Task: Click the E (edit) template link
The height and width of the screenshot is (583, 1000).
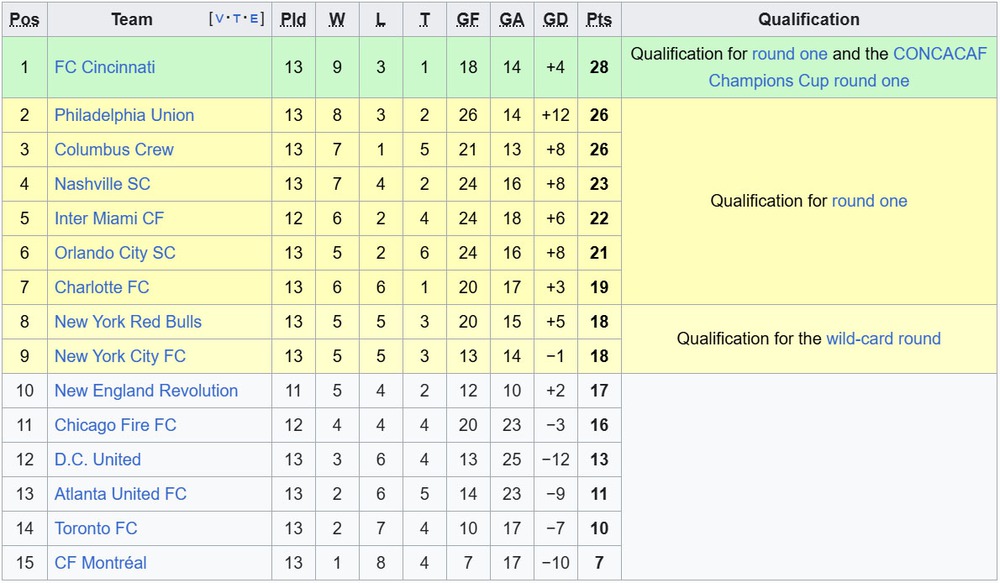Action: pyautogui.click(x=255, y=19)
